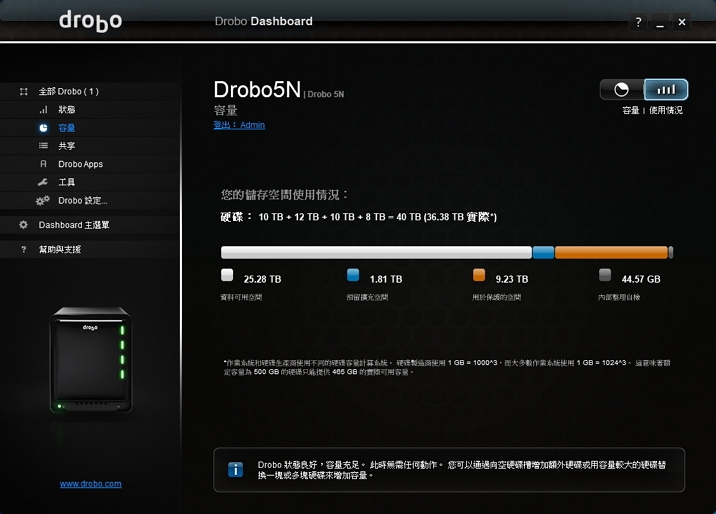
Task: Click the help and support question icon
Action: [24, 249]
